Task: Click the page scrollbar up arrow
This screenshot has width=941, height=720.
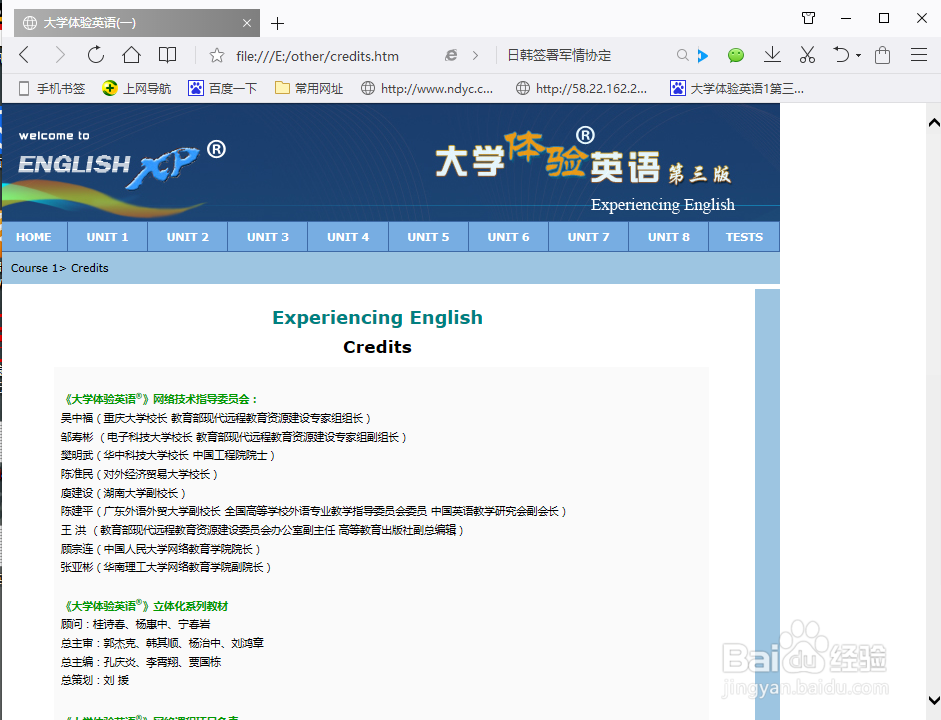Action: (934, 123)
